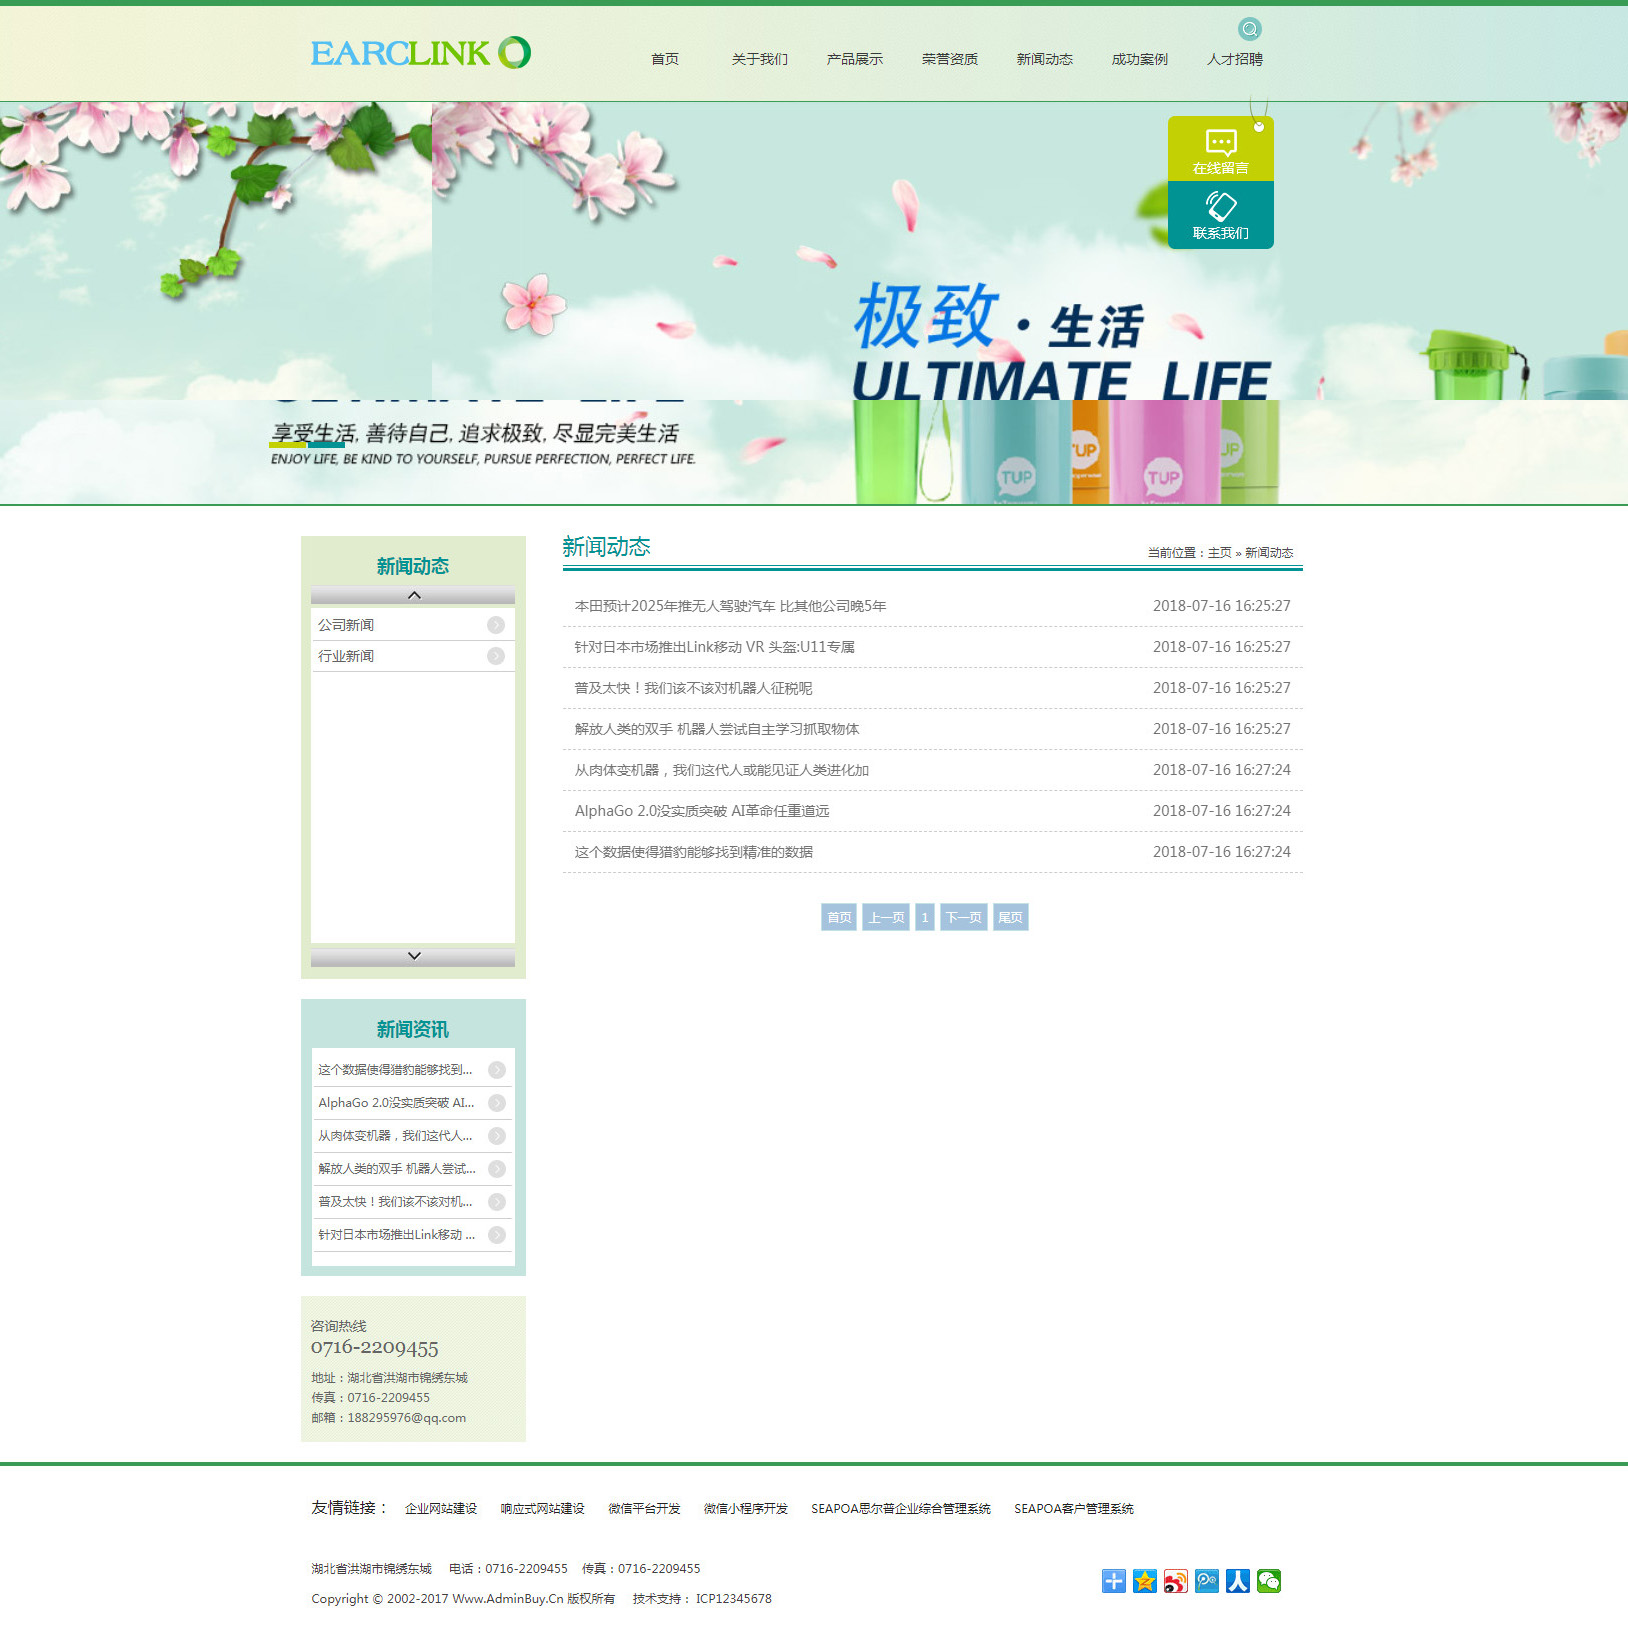Click the search icon above the navigation
Image resolution: width=1628 pixels, height=1632 pixels.
1249,29
